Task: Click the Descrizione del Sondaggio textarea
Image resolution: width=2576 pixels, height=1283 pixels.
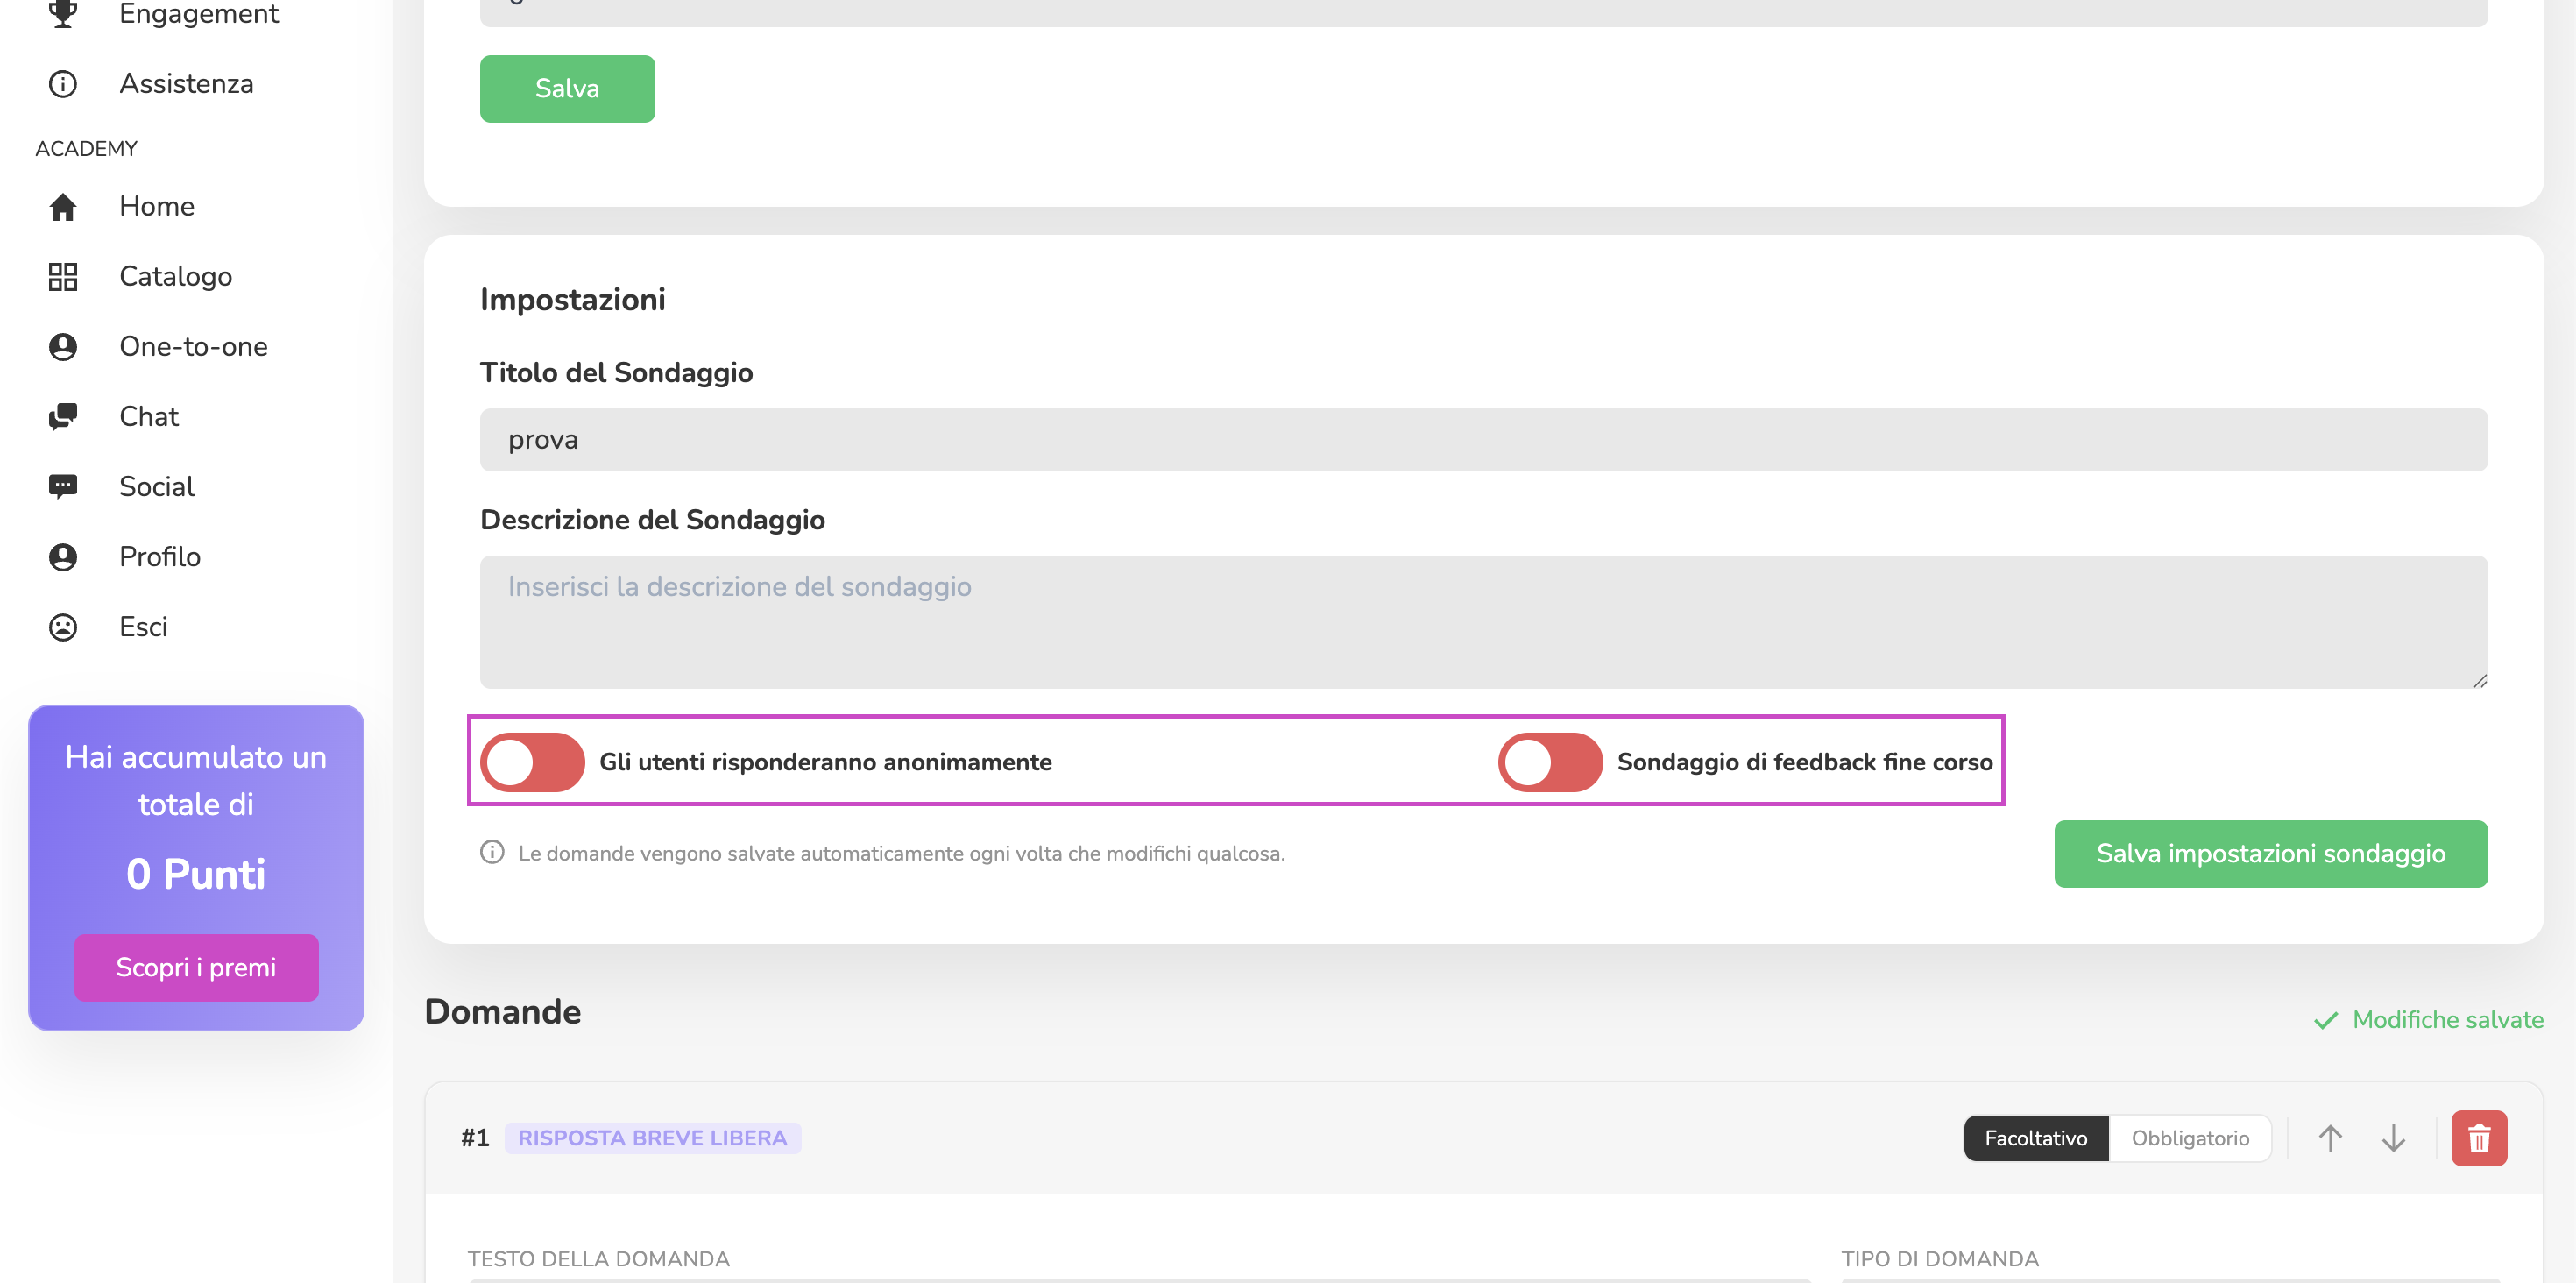Action: (1483, 622)
